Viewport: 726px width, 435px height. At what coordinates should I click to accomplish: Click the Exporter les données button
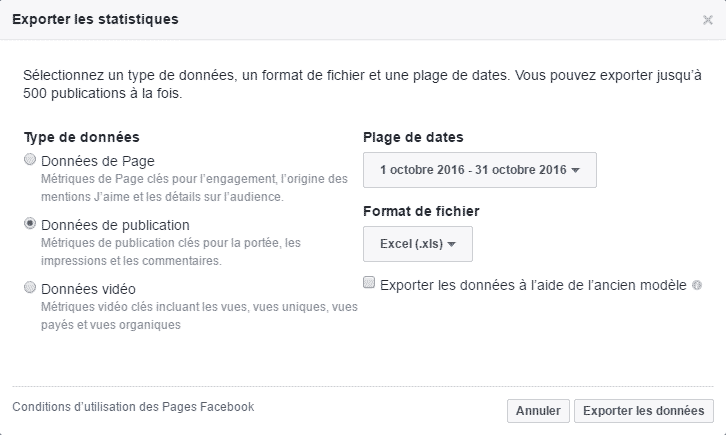pyautogui.click(x=645, y=411)
